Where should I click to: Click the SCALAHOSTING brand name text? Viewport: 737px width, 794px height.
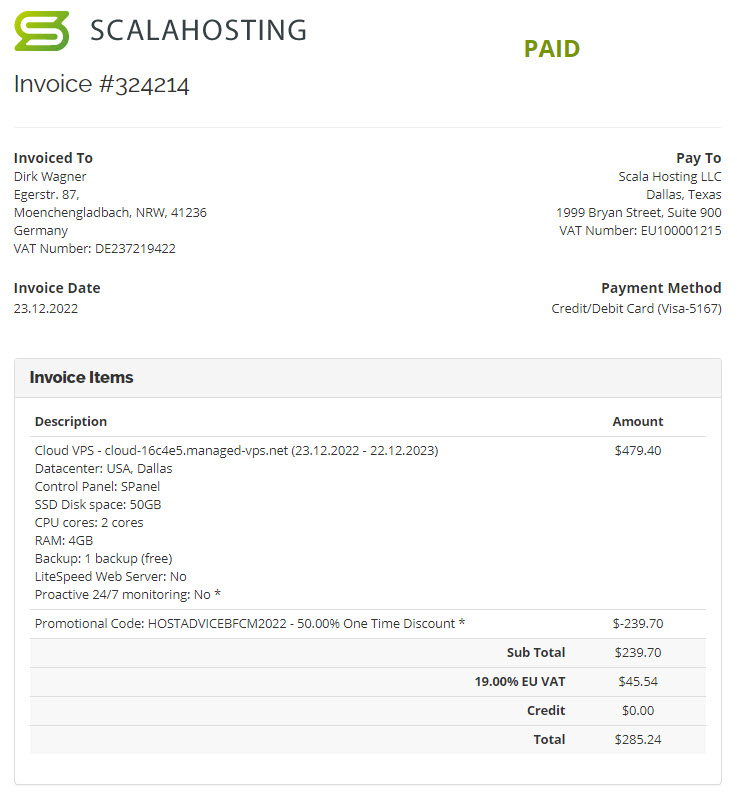pos(198,31)
